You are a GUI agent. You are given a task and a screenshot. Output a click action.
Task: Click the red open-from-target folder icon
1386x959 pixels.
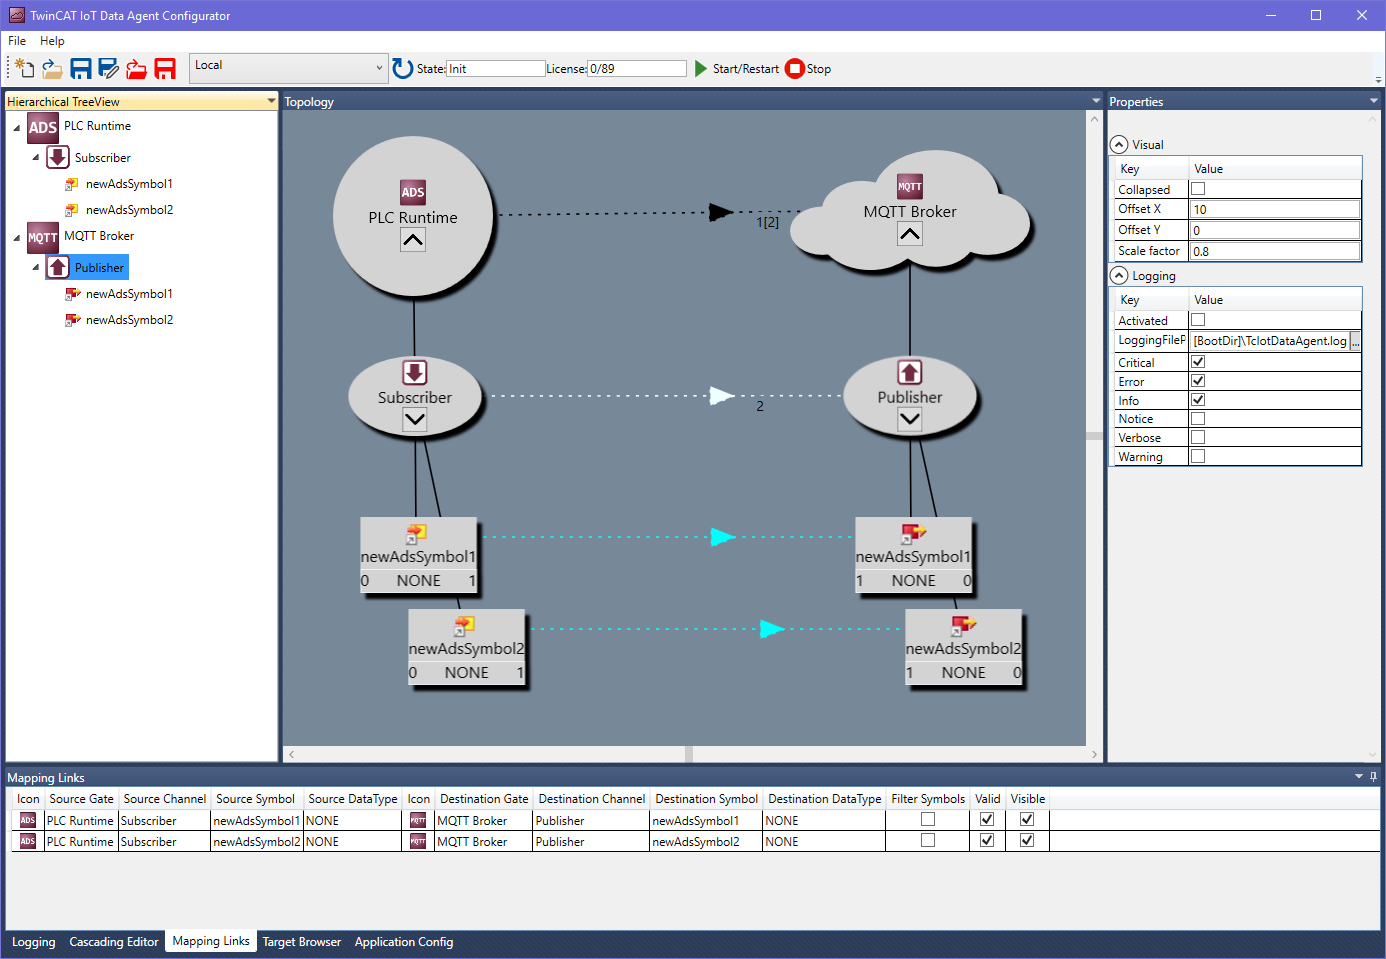pos(137,68)
